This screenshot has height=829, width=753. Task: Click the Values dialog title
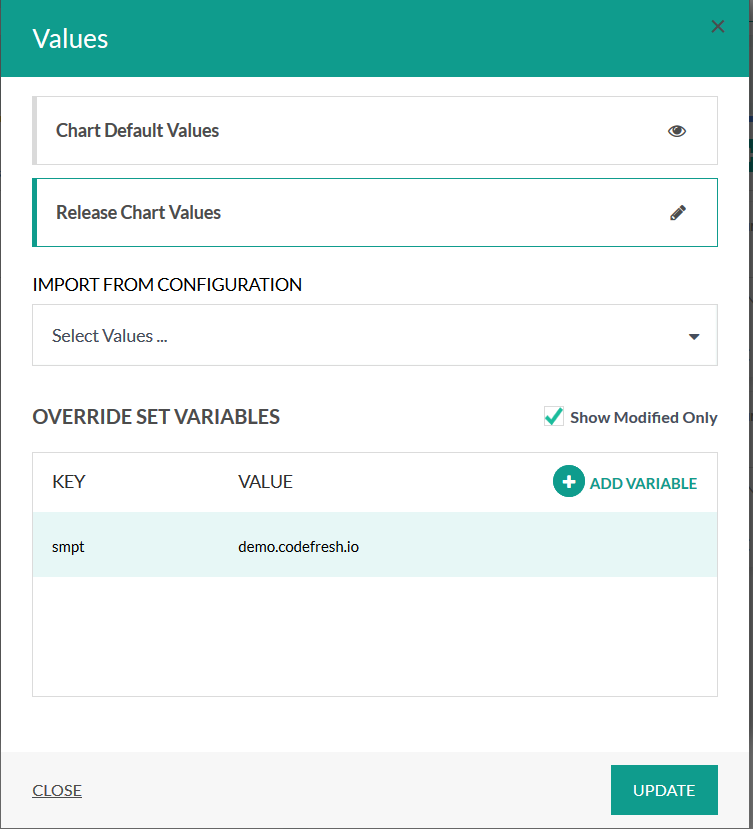click(70, 39)
